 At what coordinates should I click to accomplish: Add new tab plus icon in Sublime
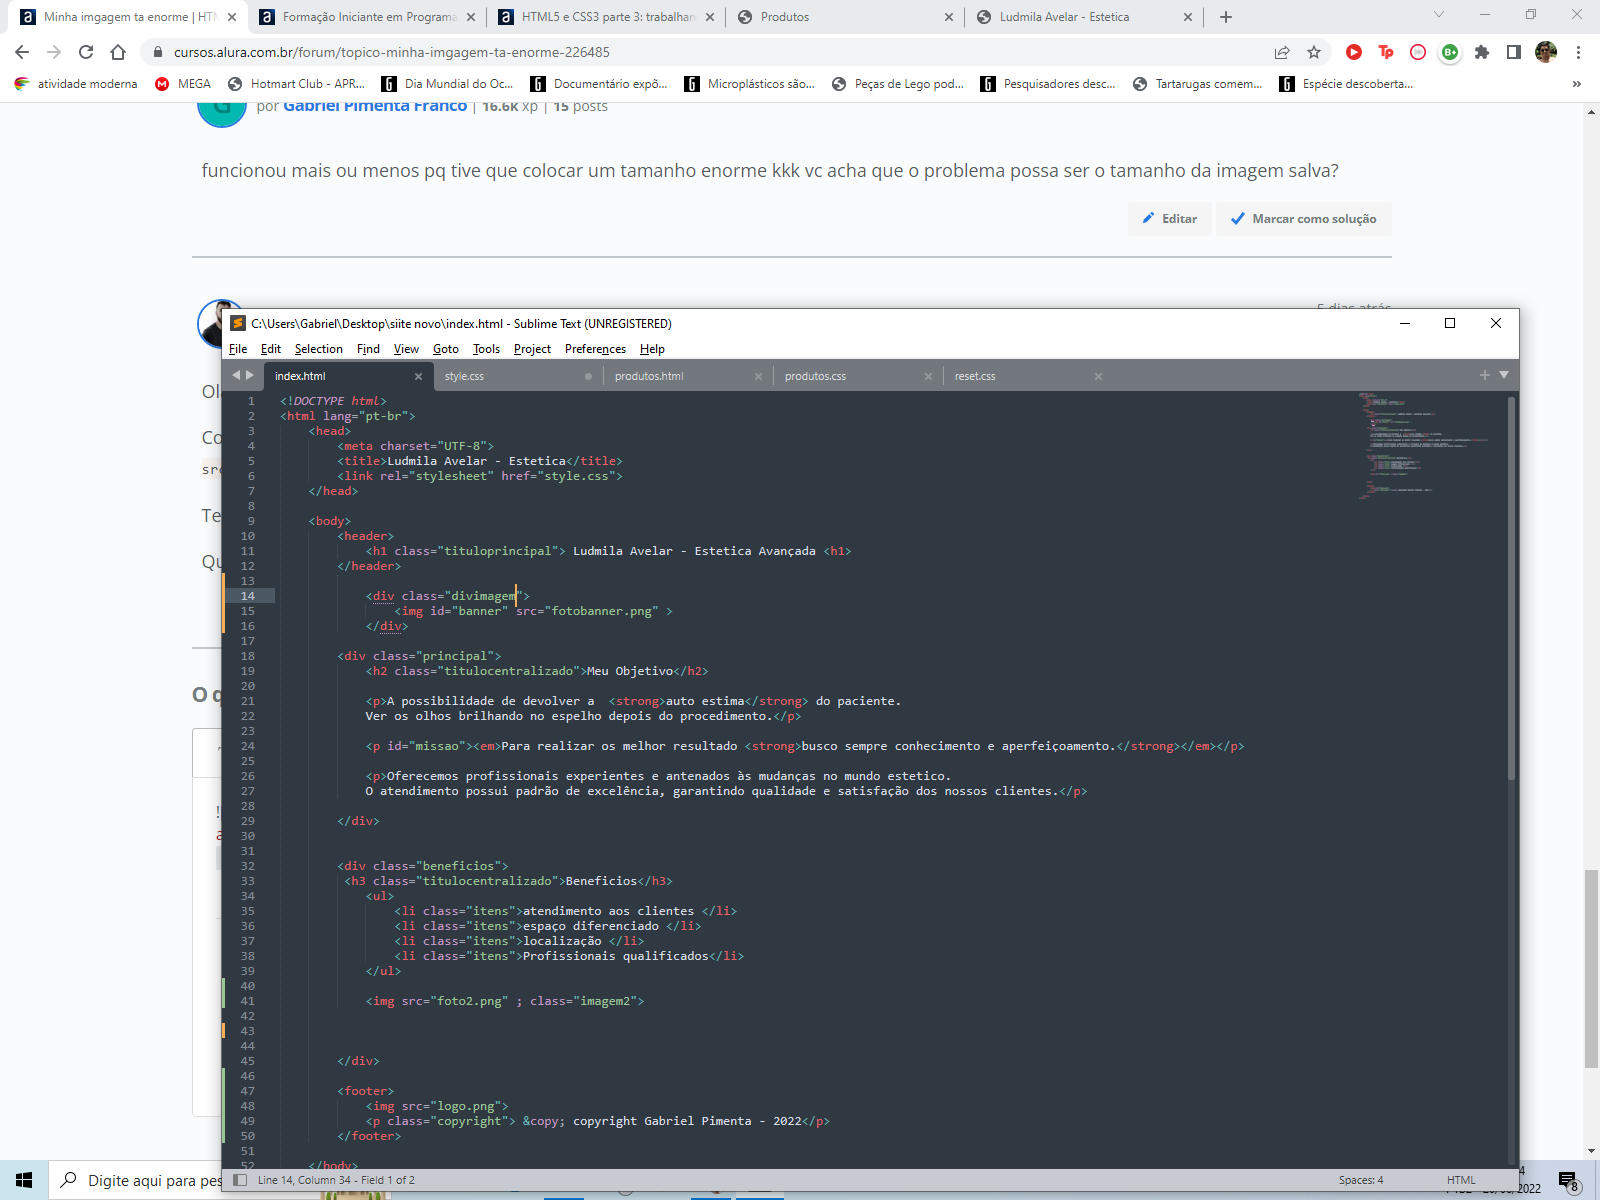pyautogui.click(x=1485, y=375)
